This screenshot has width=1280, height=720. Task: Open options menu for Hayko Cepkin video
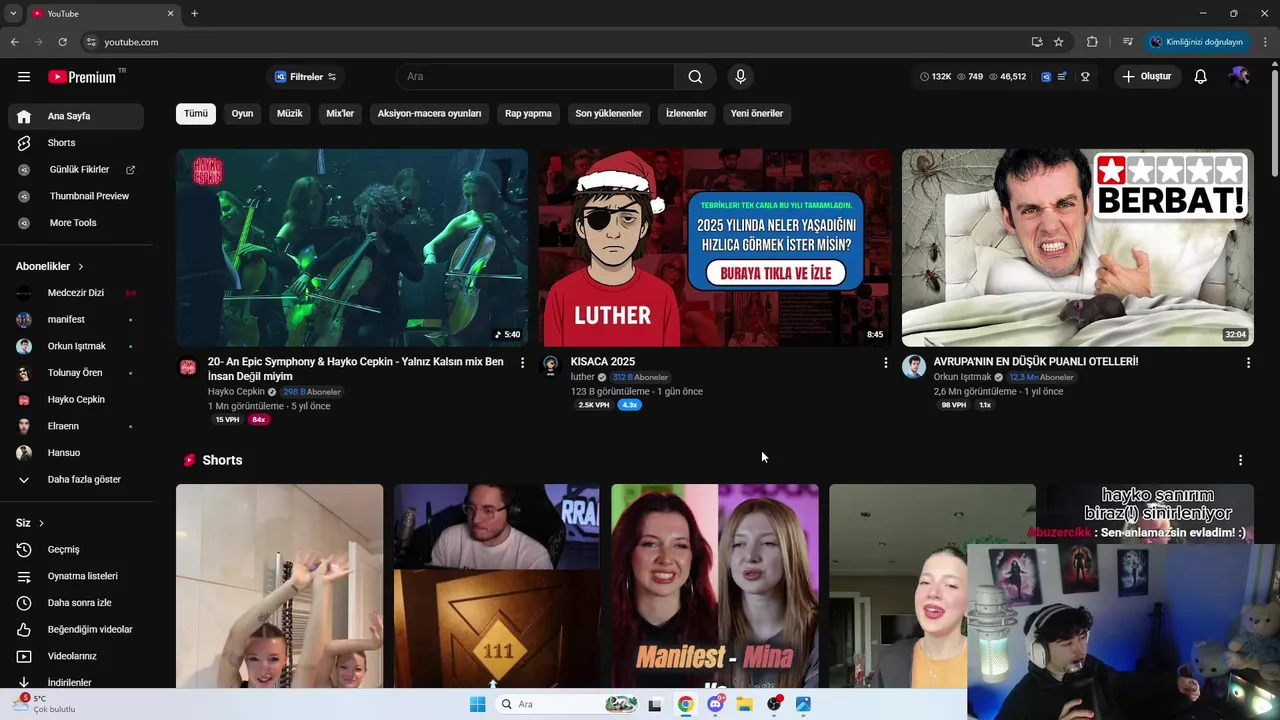[522, 363]
